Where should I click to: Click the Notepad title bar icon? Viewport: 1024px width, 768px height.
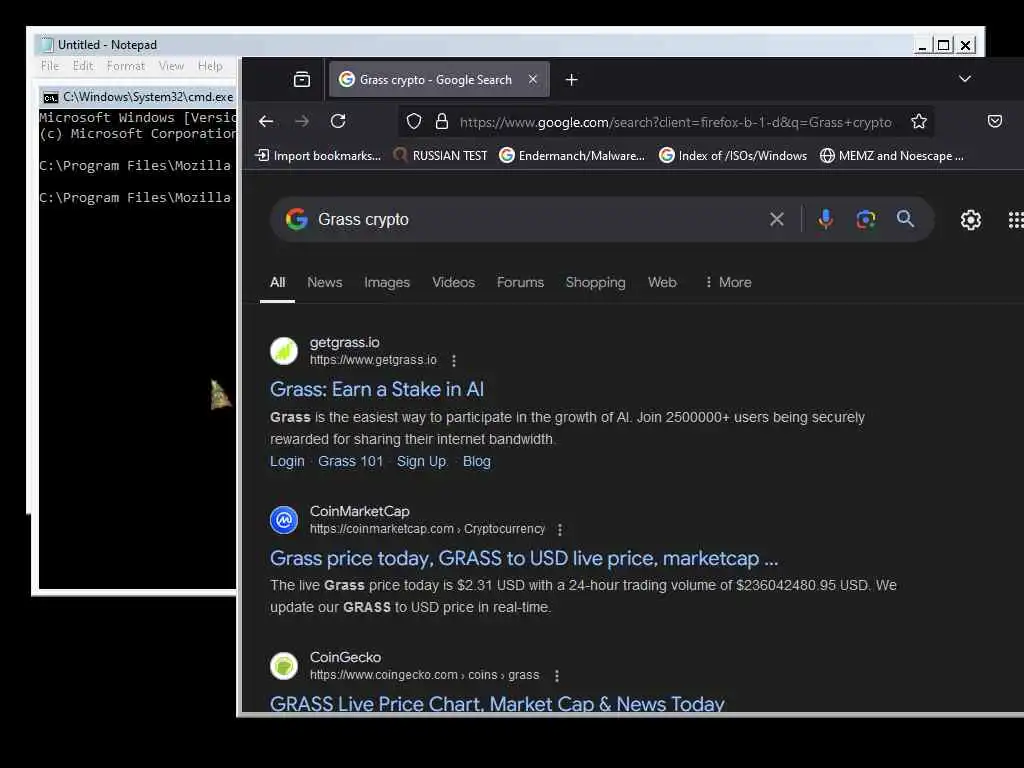coord(47,44)
